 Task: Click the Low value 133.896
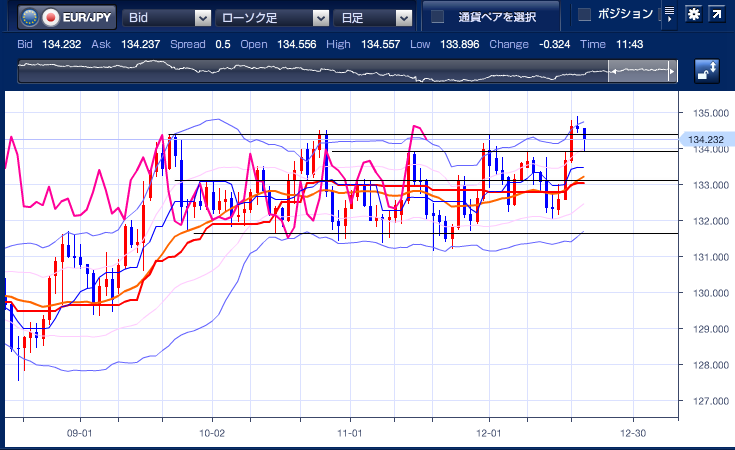(x=459, y=45)
